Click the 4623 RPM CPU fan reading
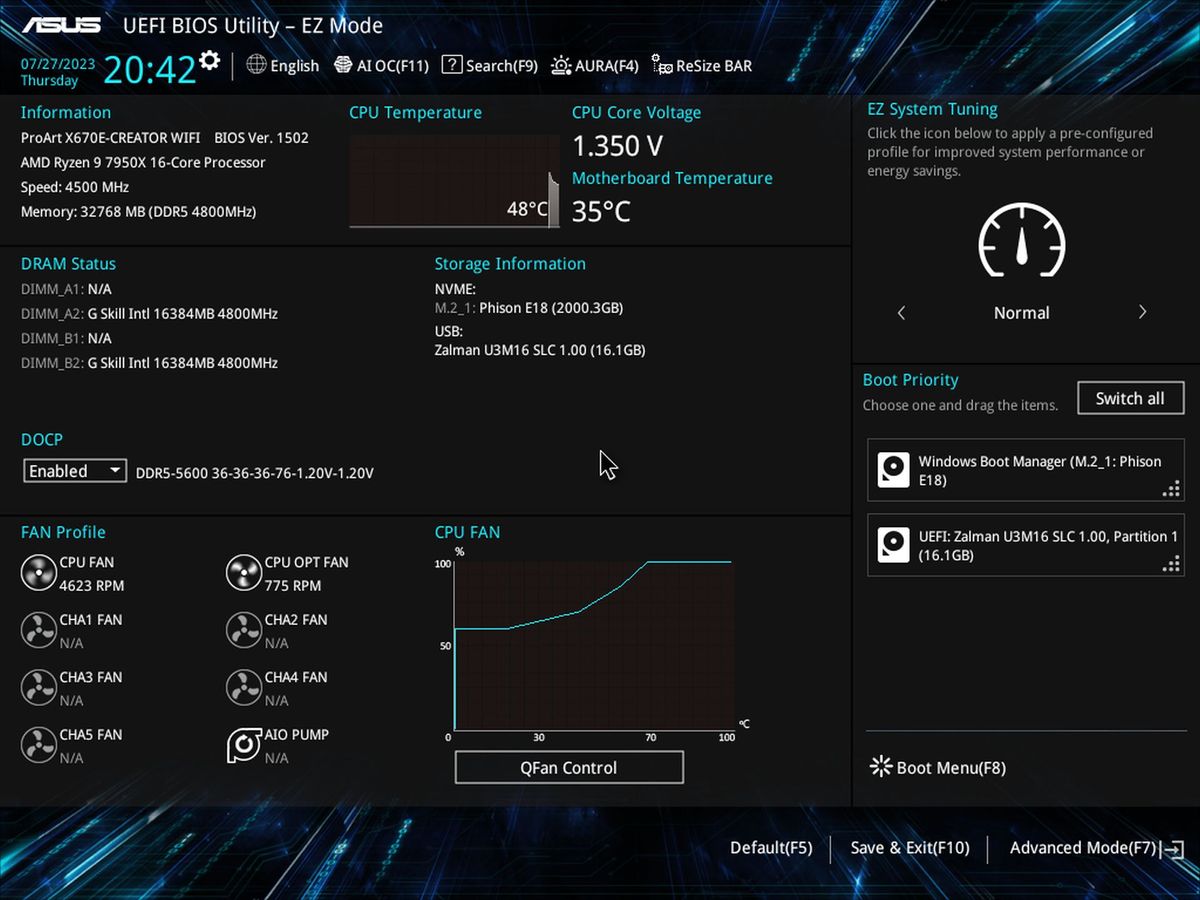1200x900 pixels. point(92,586)
